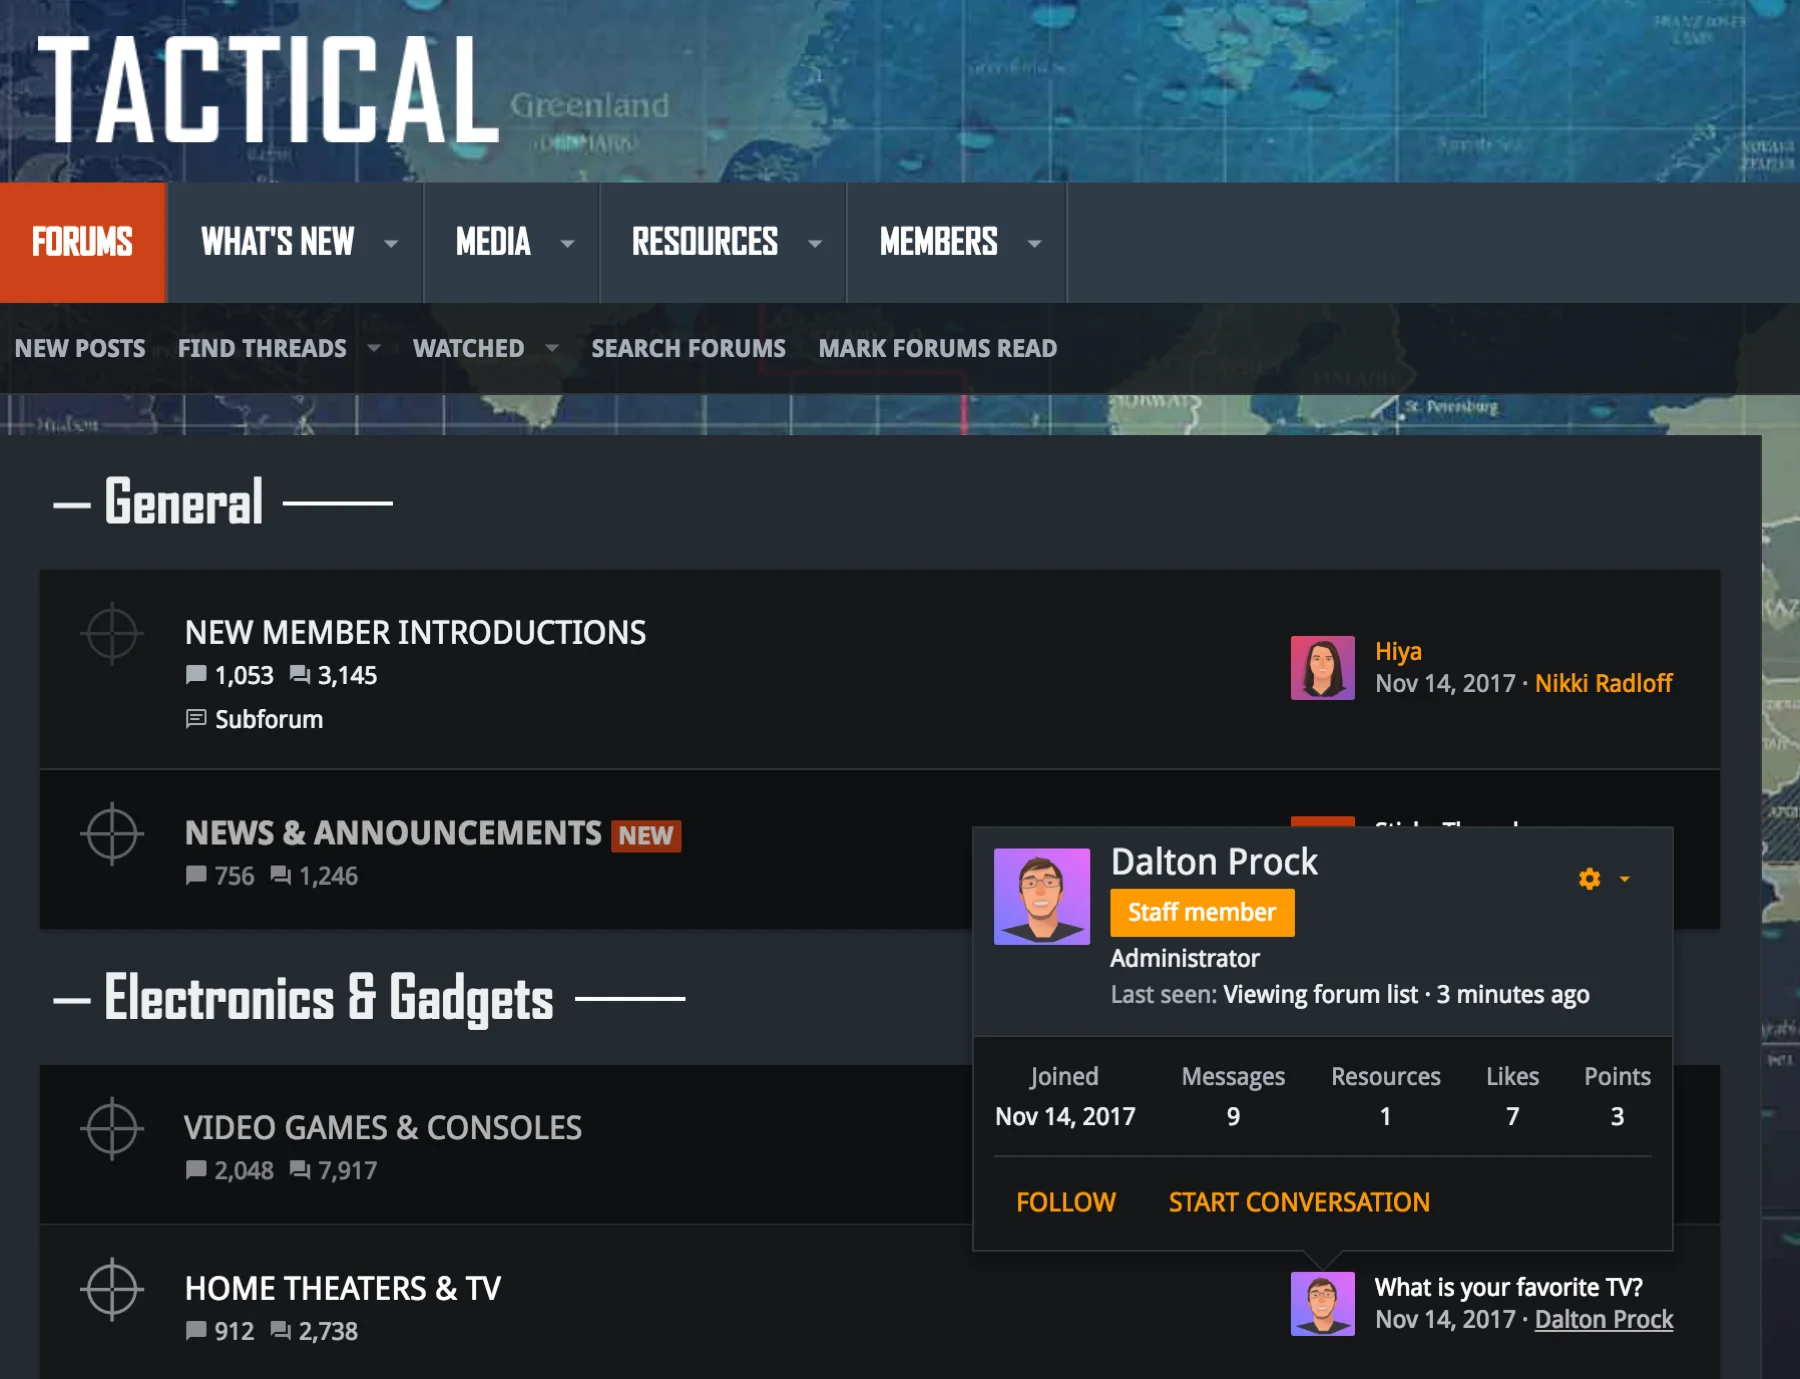Expand the What's New dropdown arrow
Screen dimensions: 1800x1379
[x=391, y=243]
